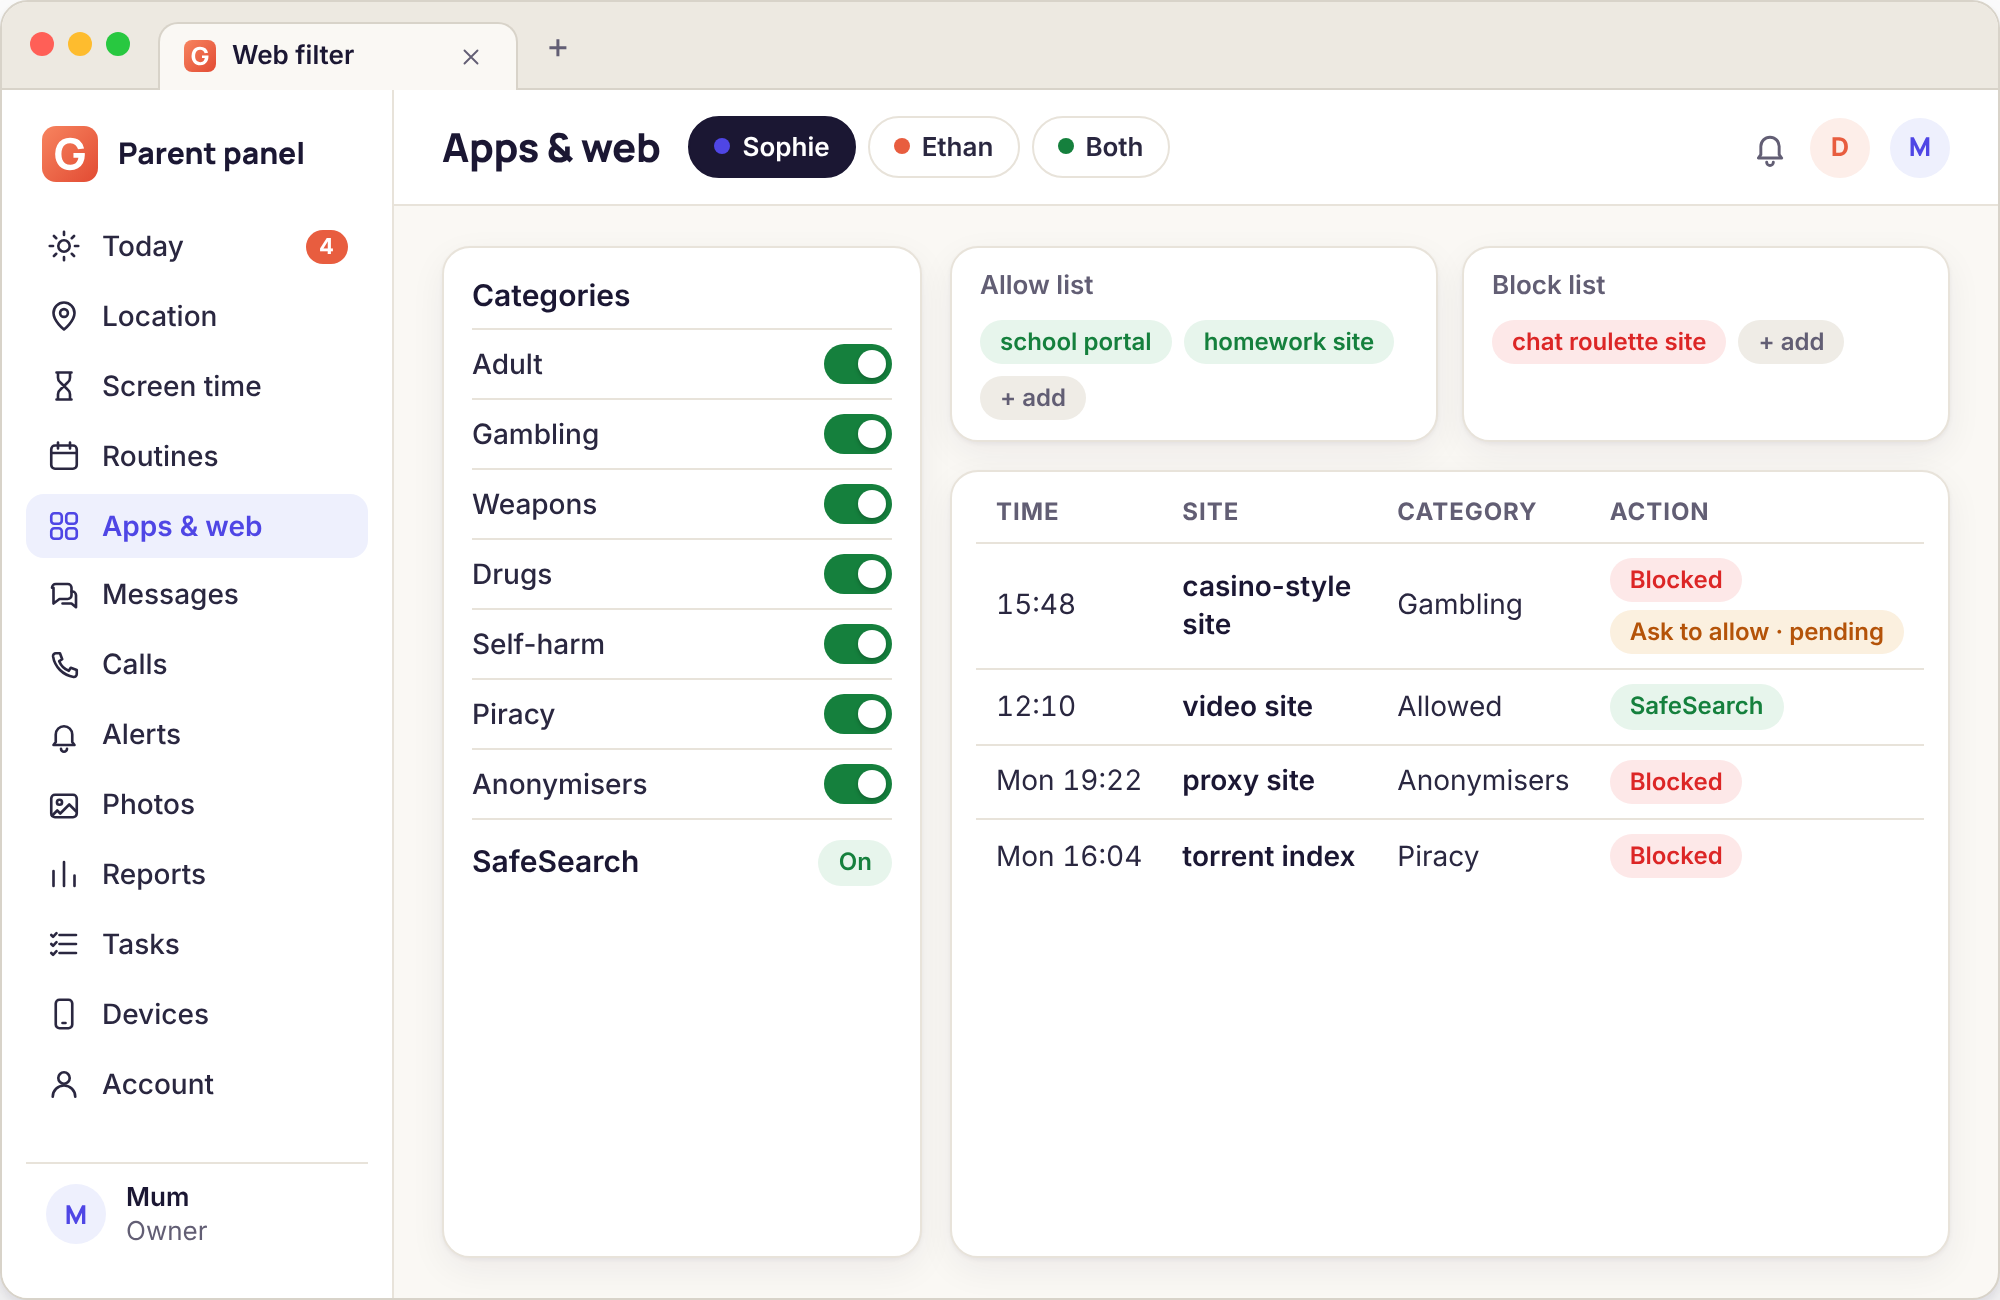Open Location via the pin icon

point(64,316)
